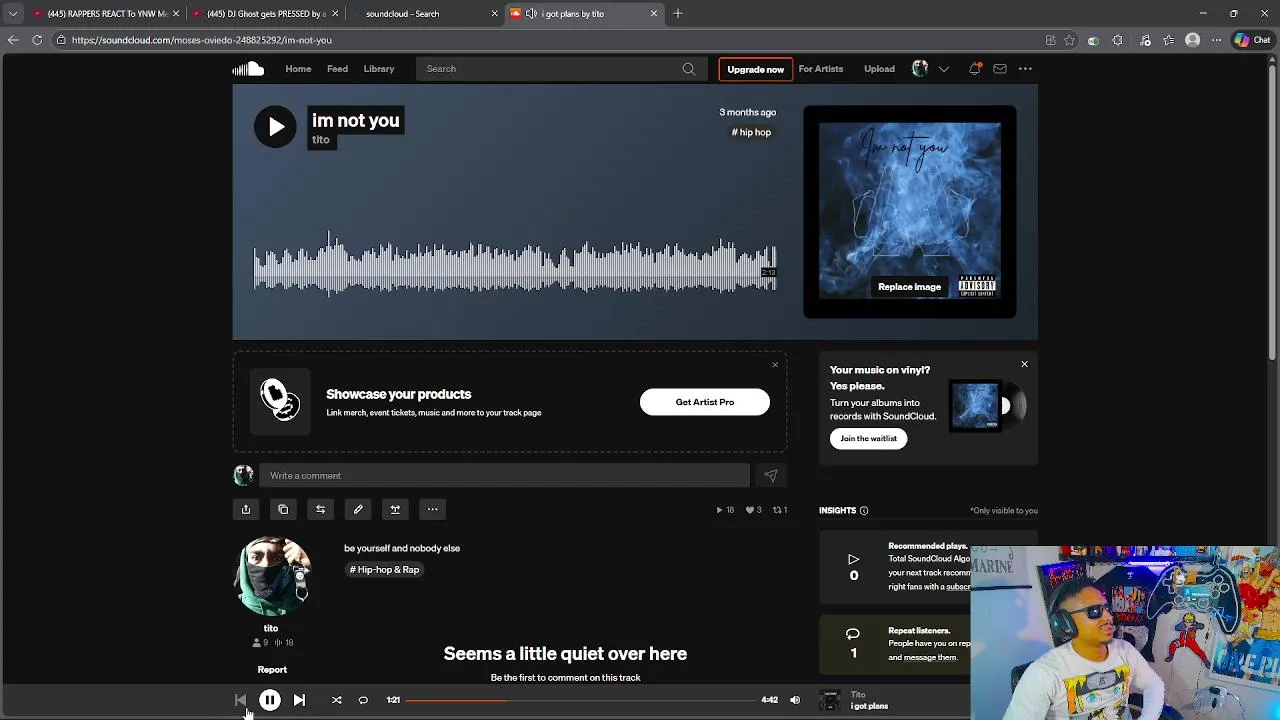Open the messages envelope icon
The height and width of the screenshot is (720, 1280).
tap(1000, 69)
